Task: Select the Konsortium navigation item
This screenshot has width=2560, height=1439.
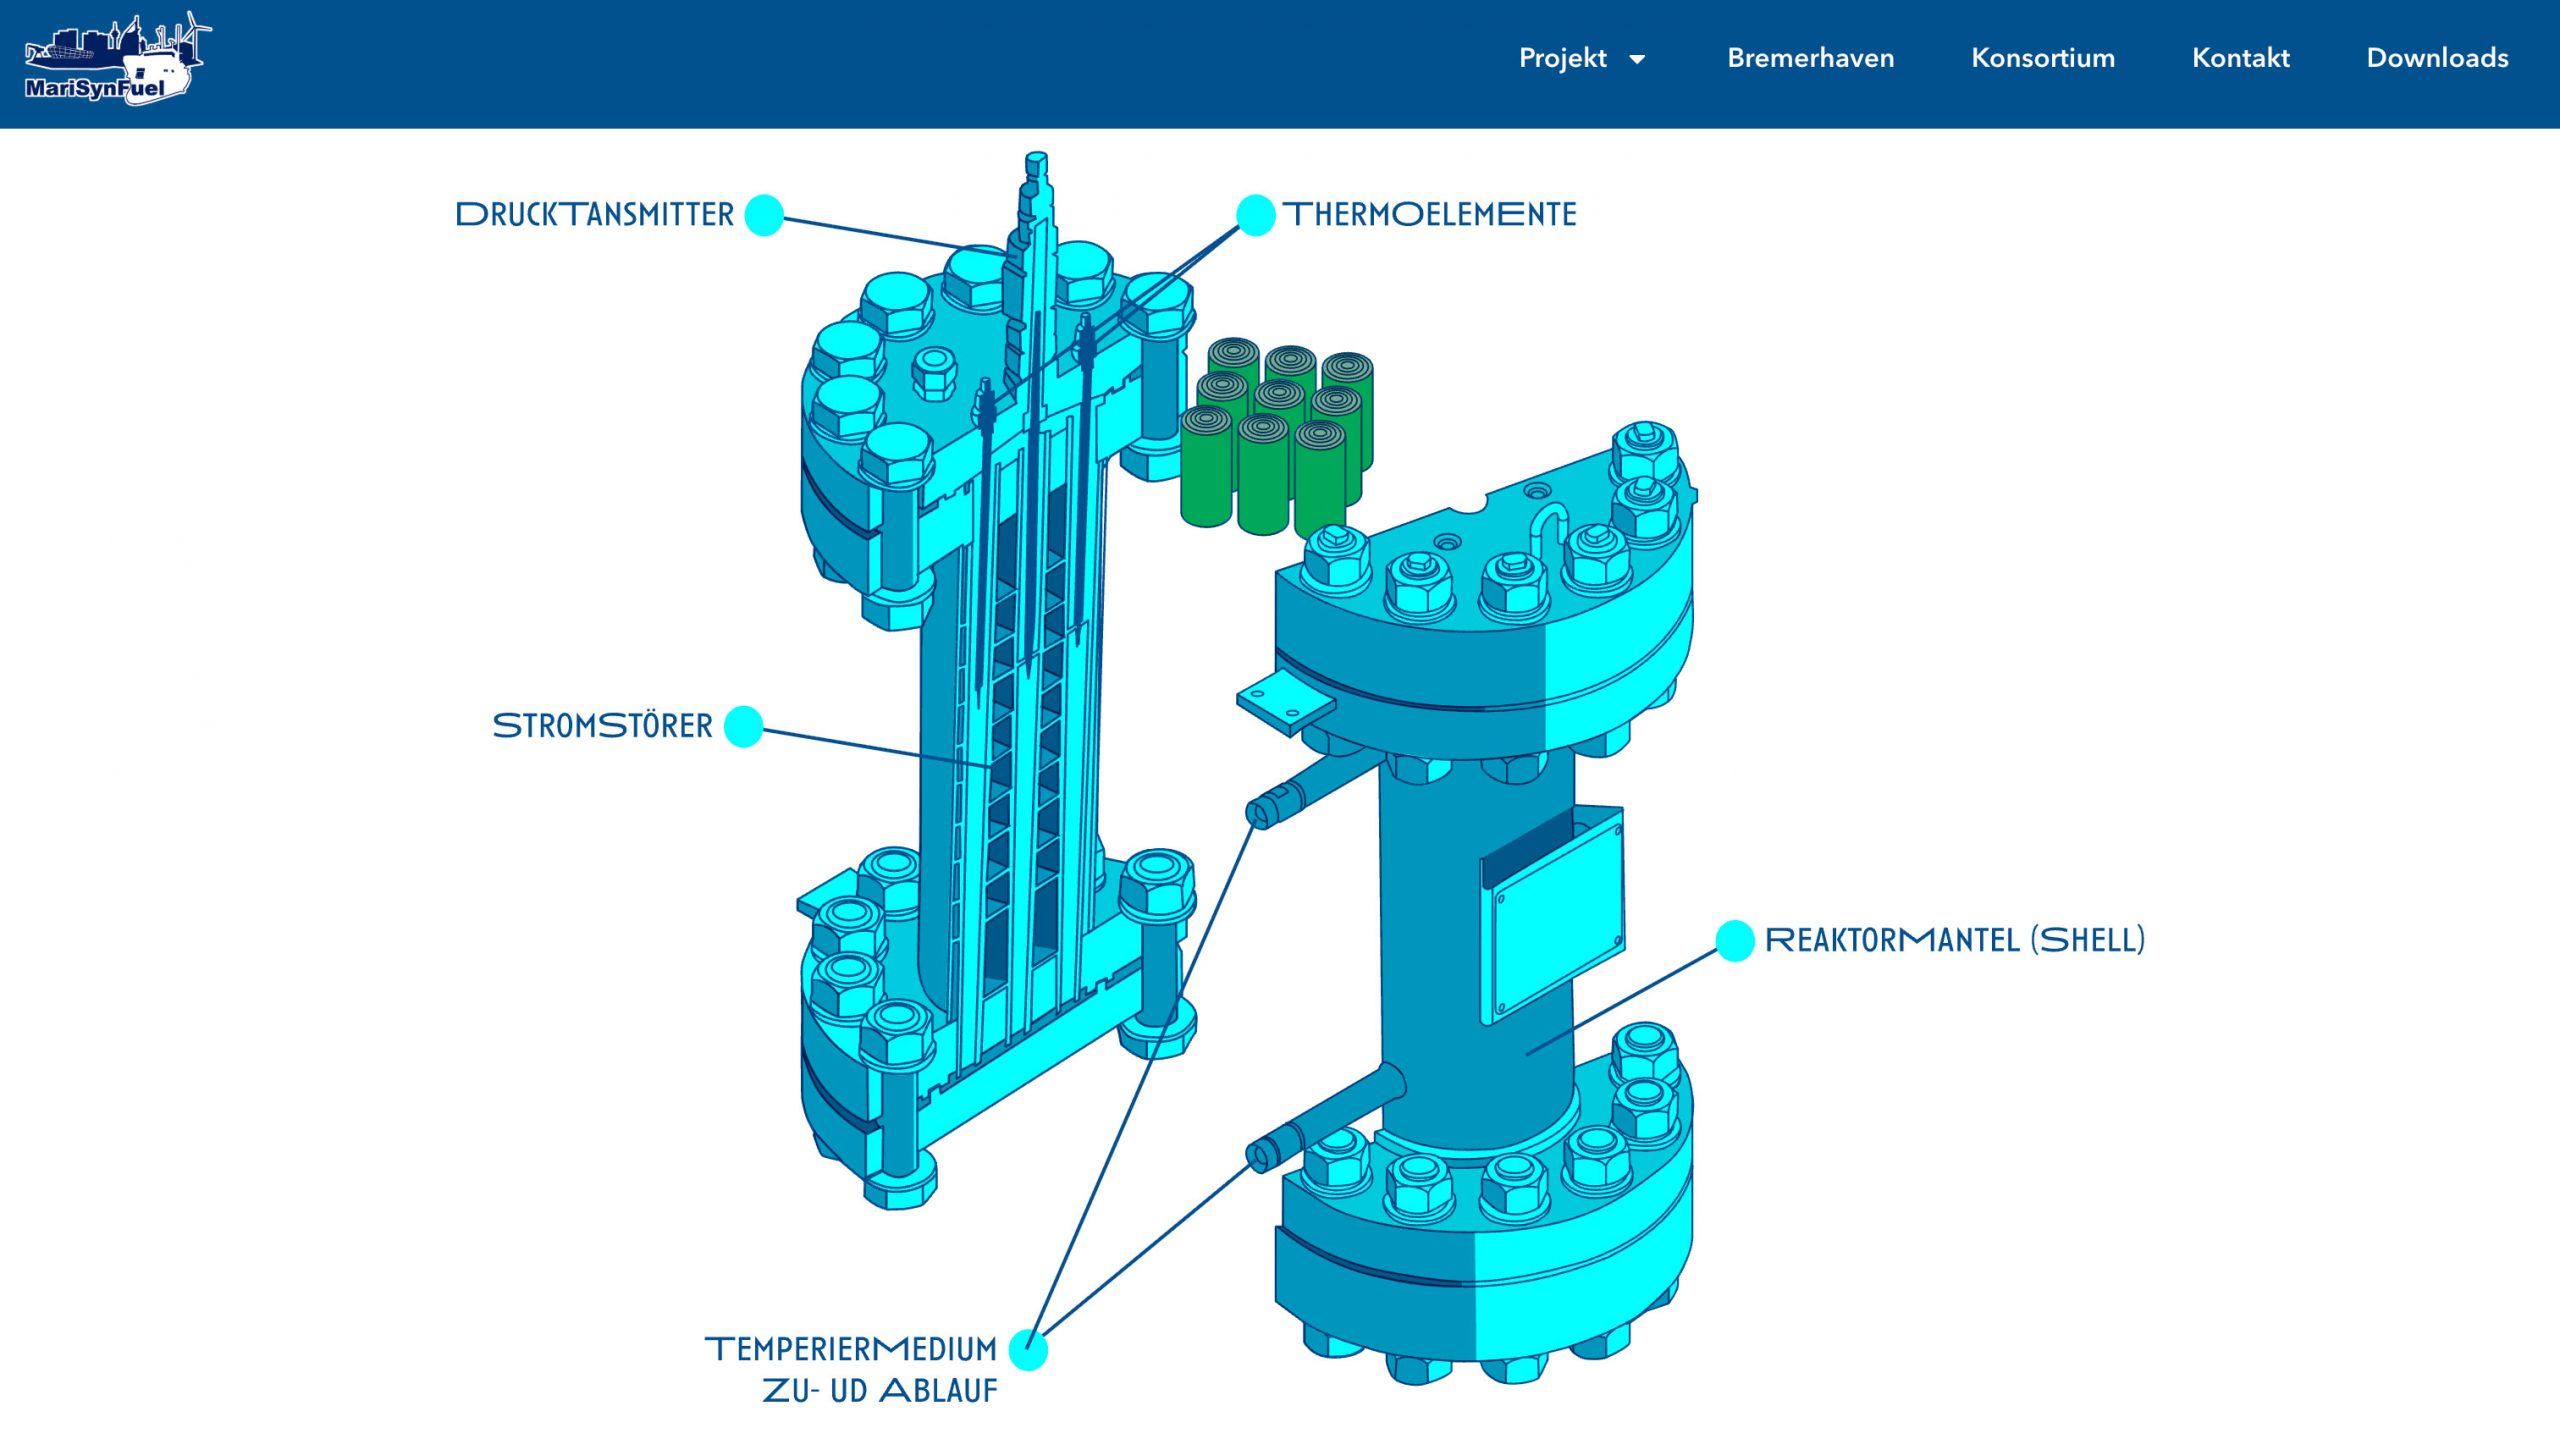Action: pos(2043,58)
